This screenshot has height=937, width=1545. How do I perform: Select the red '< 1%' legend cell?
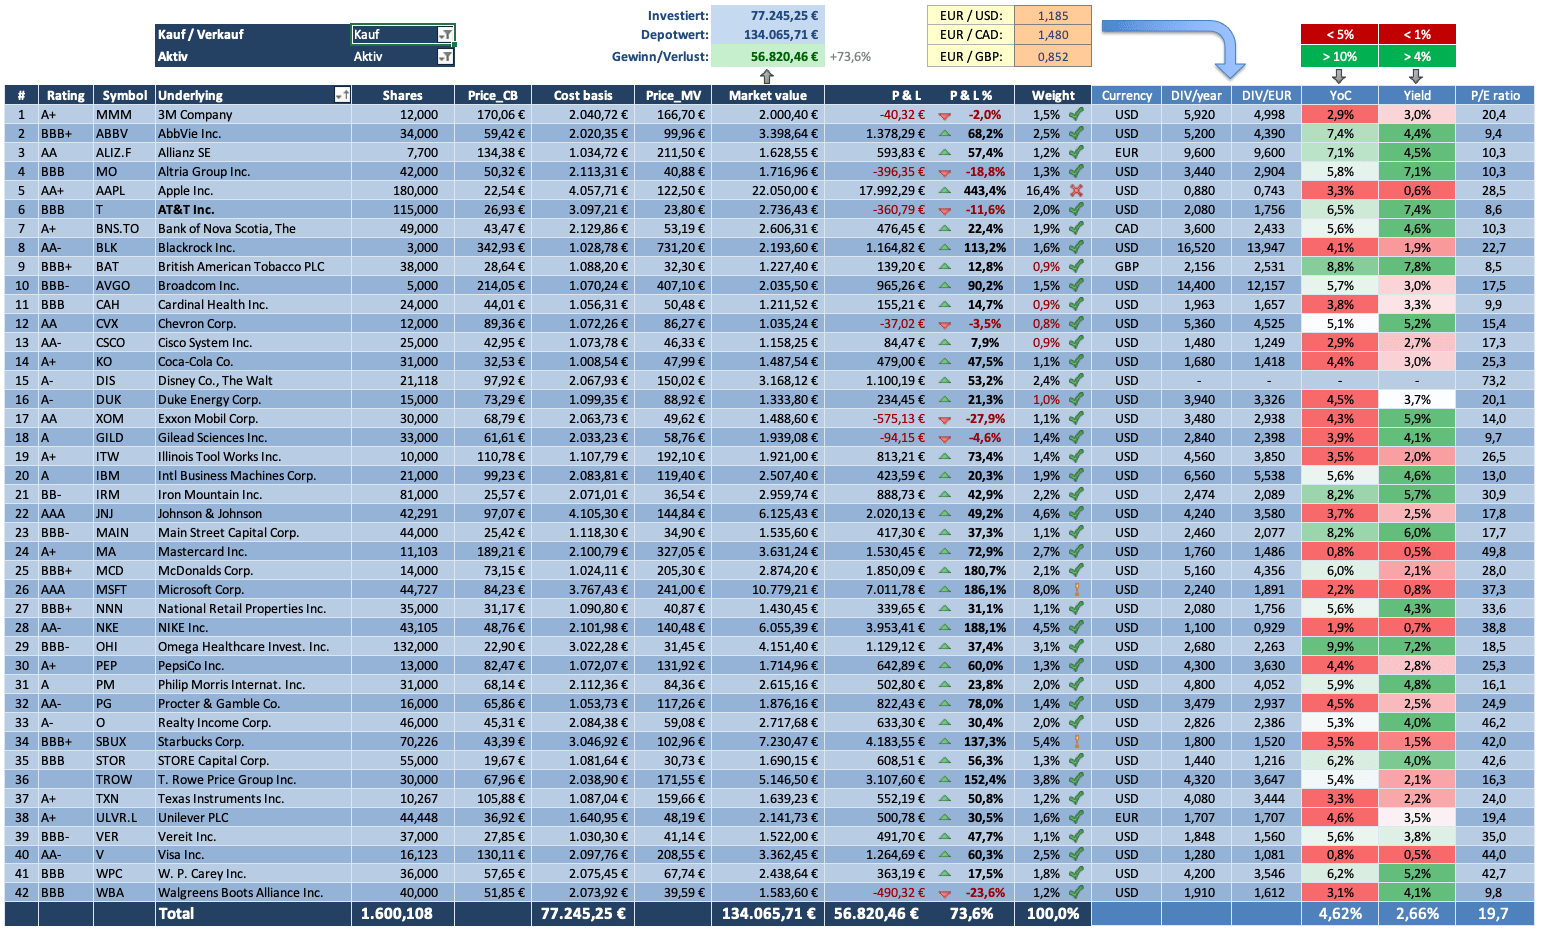coord(1417,35)
